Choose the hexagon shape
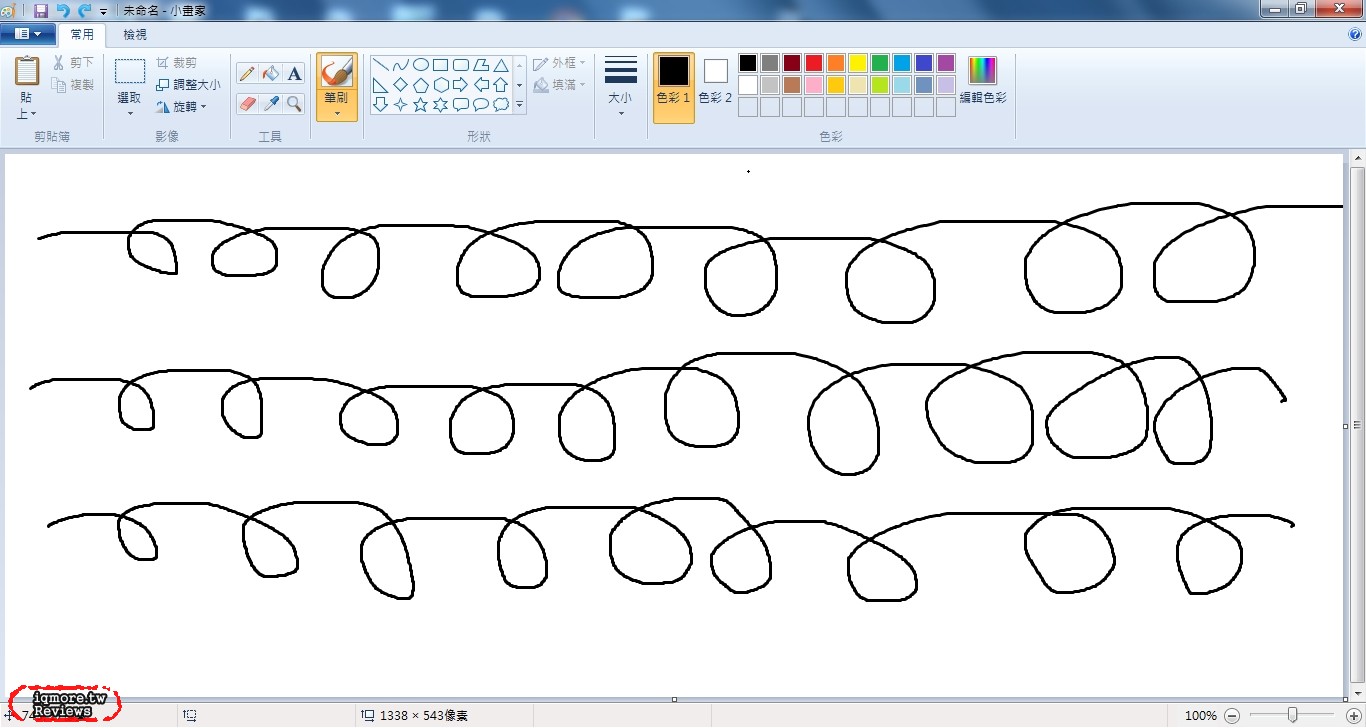Screen dimensions: 1366x728 tap(441, 85)
